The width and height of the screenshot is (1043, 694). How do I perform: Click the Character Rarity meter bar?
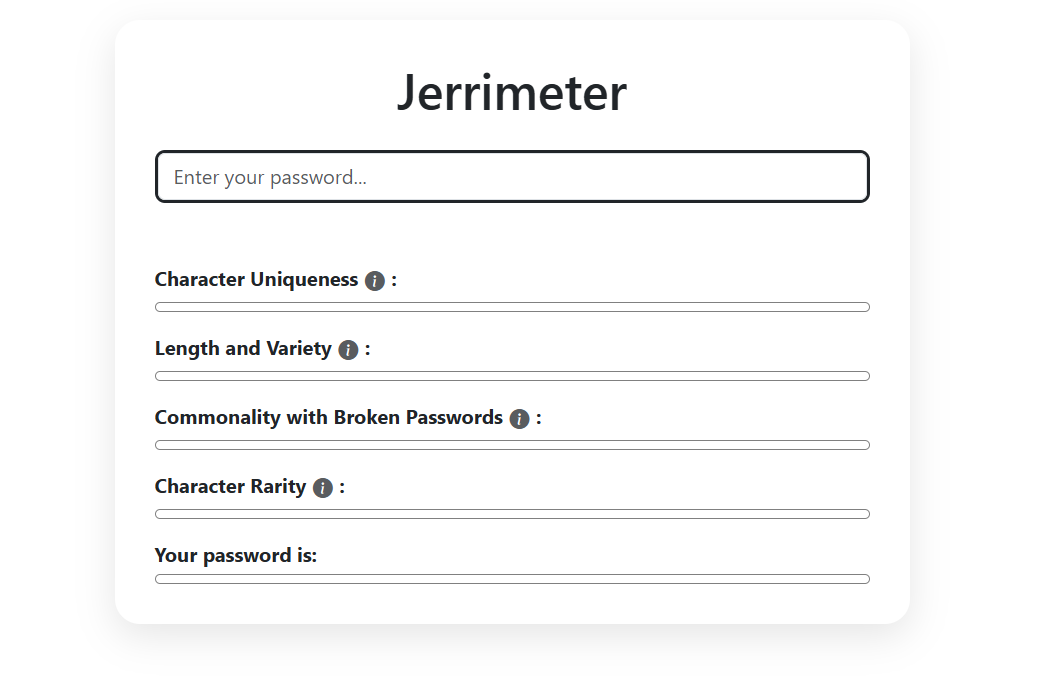[x=512, y=514]
